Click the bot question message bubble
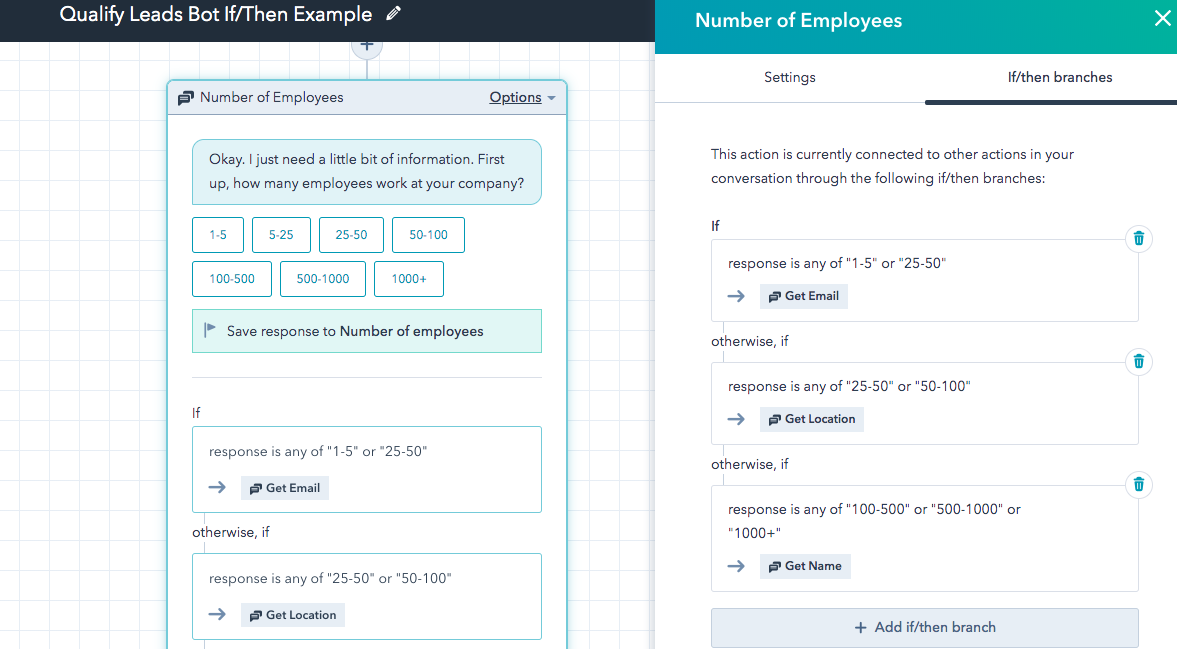 point(366,172)
